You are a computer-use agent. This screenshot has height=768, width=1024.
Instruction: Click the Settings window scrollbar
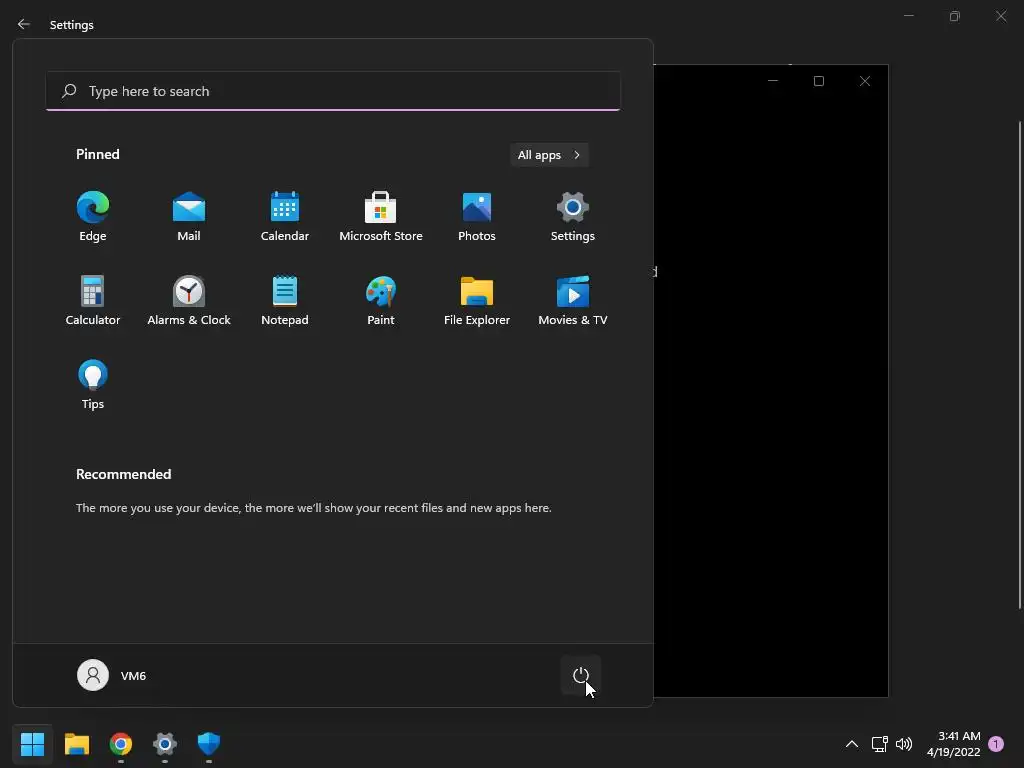(1019, 366)
